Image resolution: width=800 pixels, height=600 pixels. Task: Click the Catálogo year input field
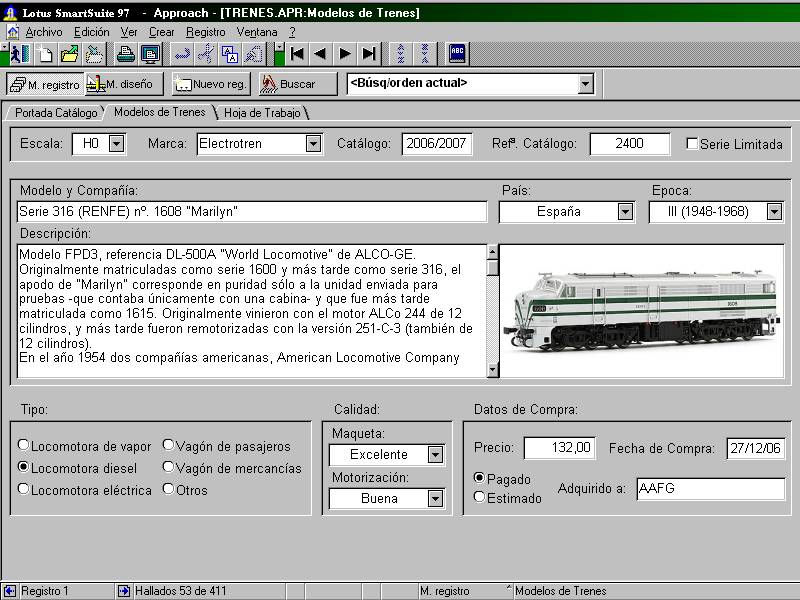coord(437,144)
